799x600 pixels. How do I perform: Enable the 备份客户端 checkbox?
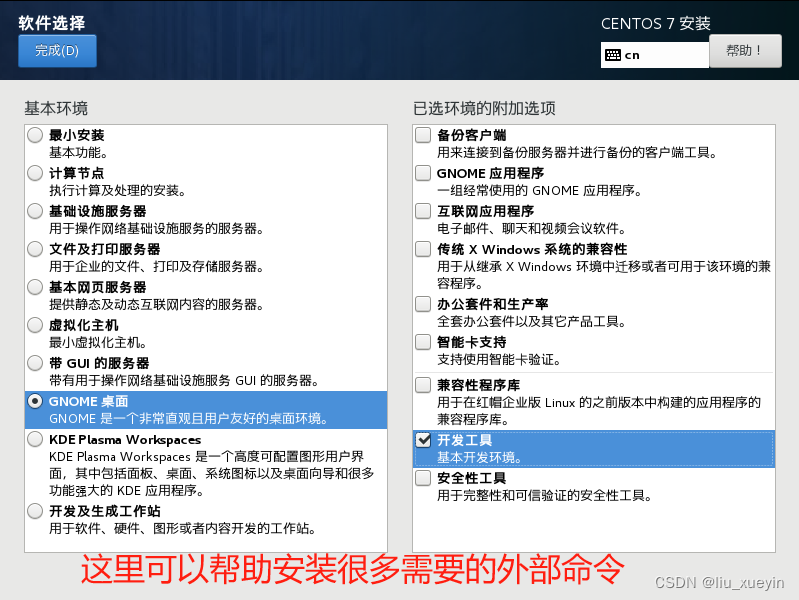423,135
